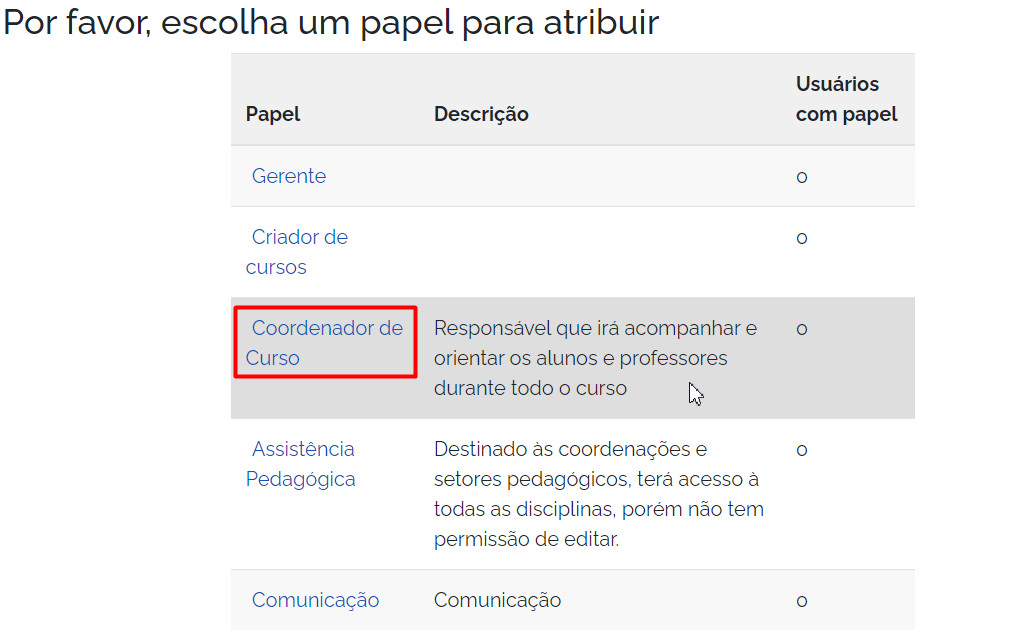This screenshot has height=640, width=1030.
Task: Click the user count in Criador de cursos row
Action: [x=802, y=239]
